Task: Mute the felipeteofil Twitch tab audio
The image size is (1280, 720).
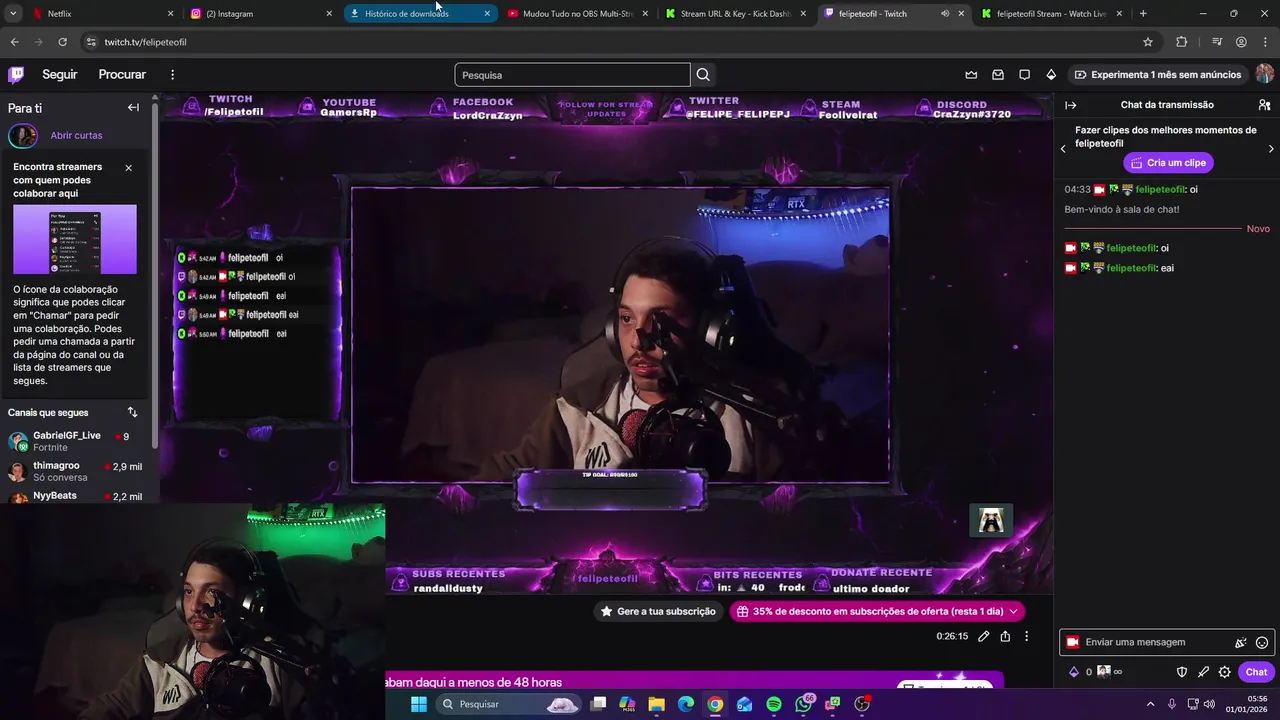Action: point(944,14)
